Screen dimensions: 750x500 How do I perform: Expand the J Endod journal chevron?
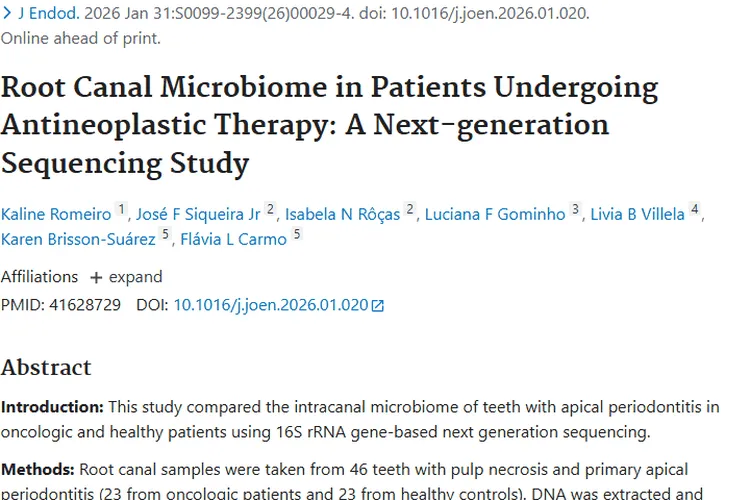click(x=7, y=14)
